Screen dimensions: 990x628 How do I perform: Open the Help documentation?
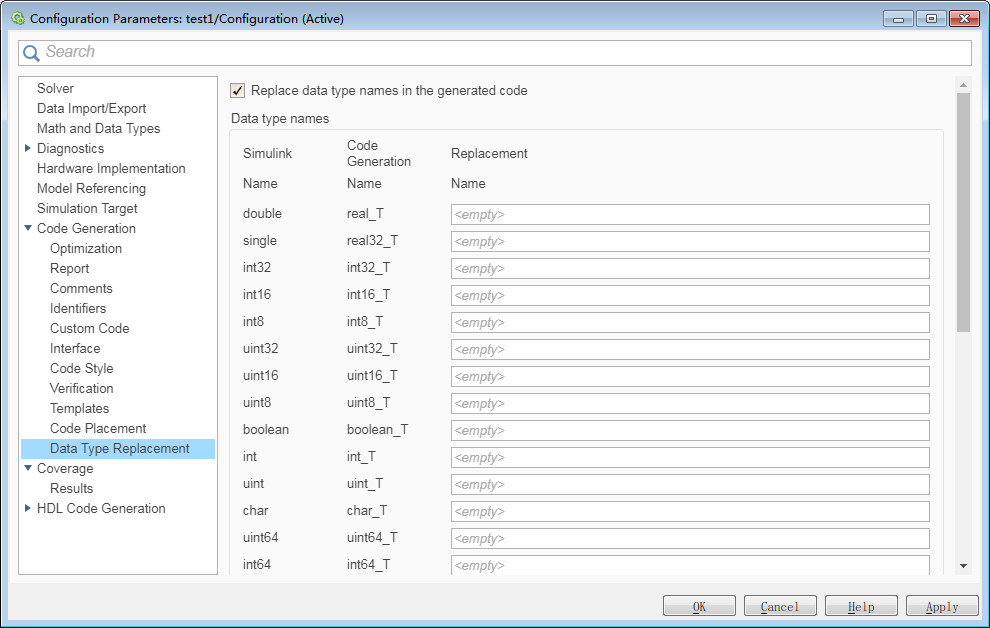click(860, 605)
